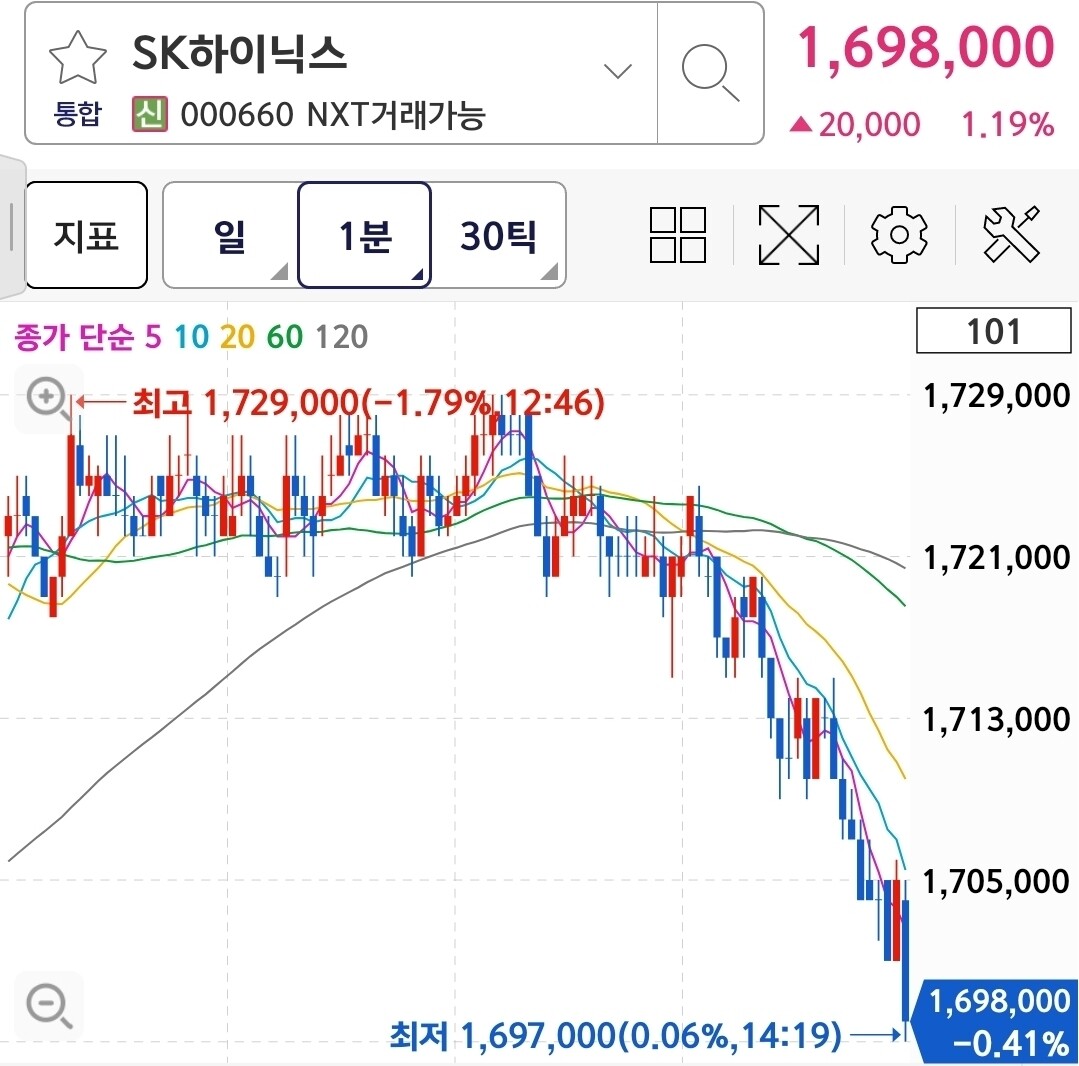Viewport: 1079px width, 1066px height.
Task: Open the 30틱 period dropdown triangle
Action: point(549,272)
